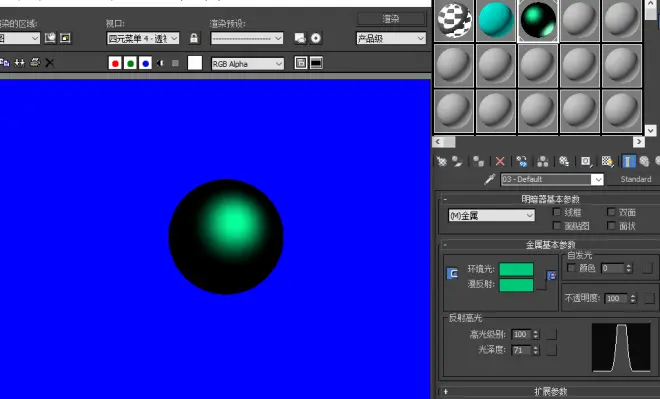Open the 03 - Default material name dropdown
Screen dimensions: 660x399
552,179
